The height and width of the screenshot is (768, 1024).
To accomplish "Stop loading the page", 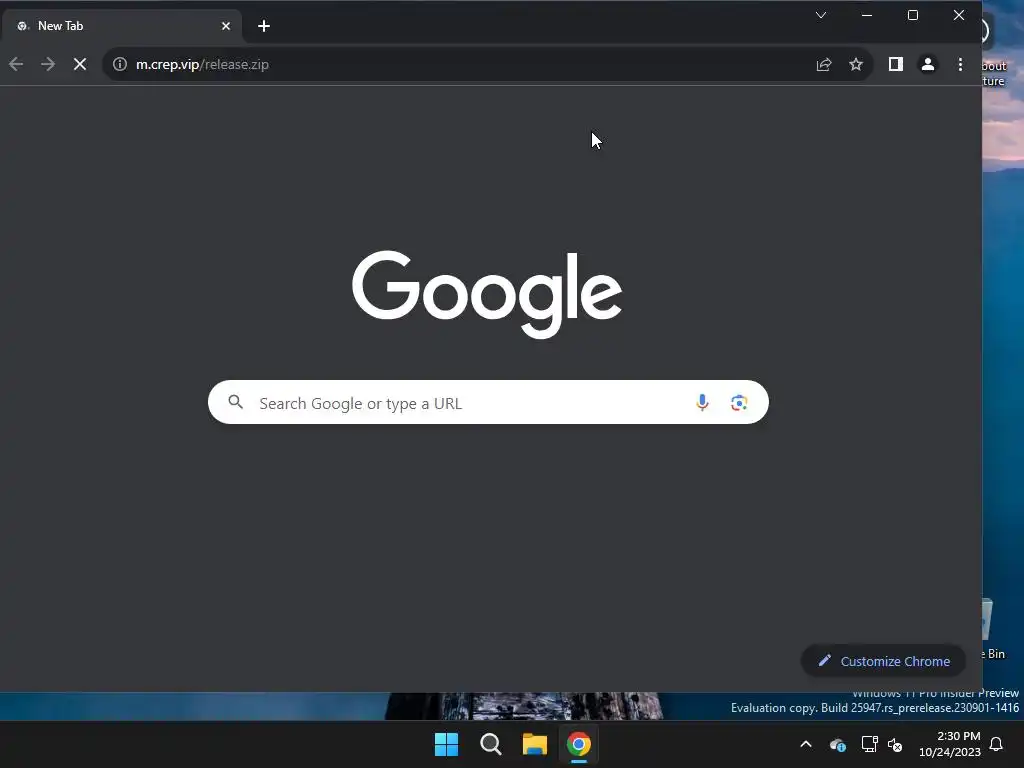I will 80,64.
